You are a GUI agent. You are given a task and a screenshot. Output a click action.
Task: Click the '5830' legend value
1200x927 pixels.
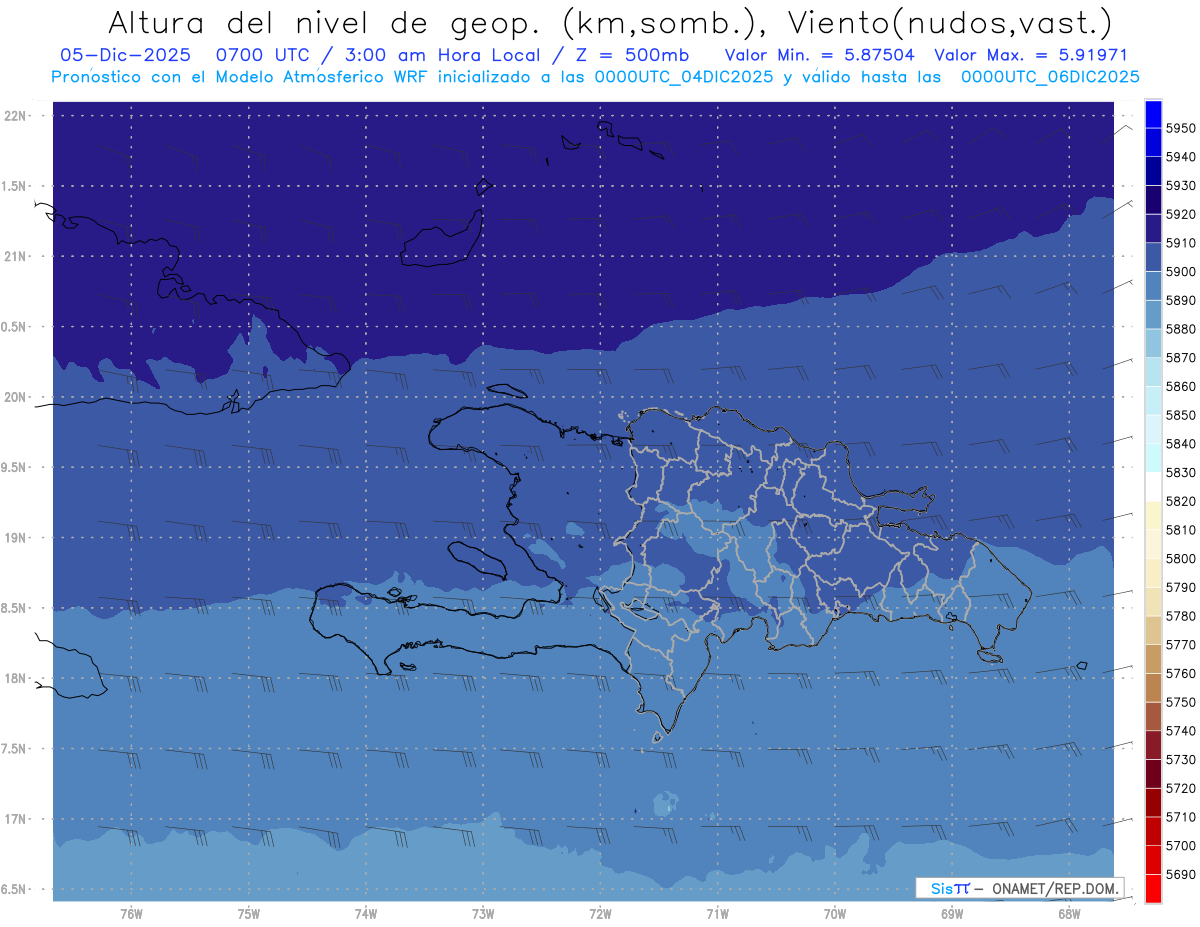[x=1181, y=472]
